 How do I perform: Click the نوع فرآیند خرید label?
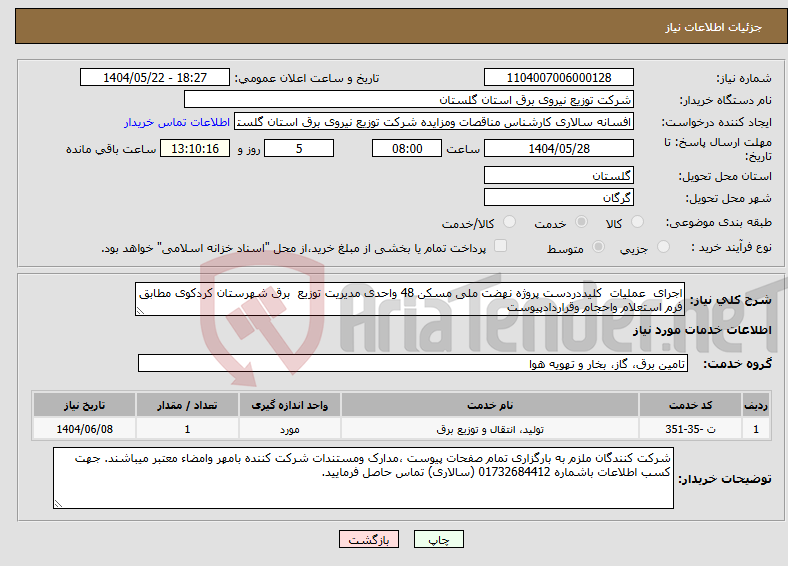click(x=732, y=247)
